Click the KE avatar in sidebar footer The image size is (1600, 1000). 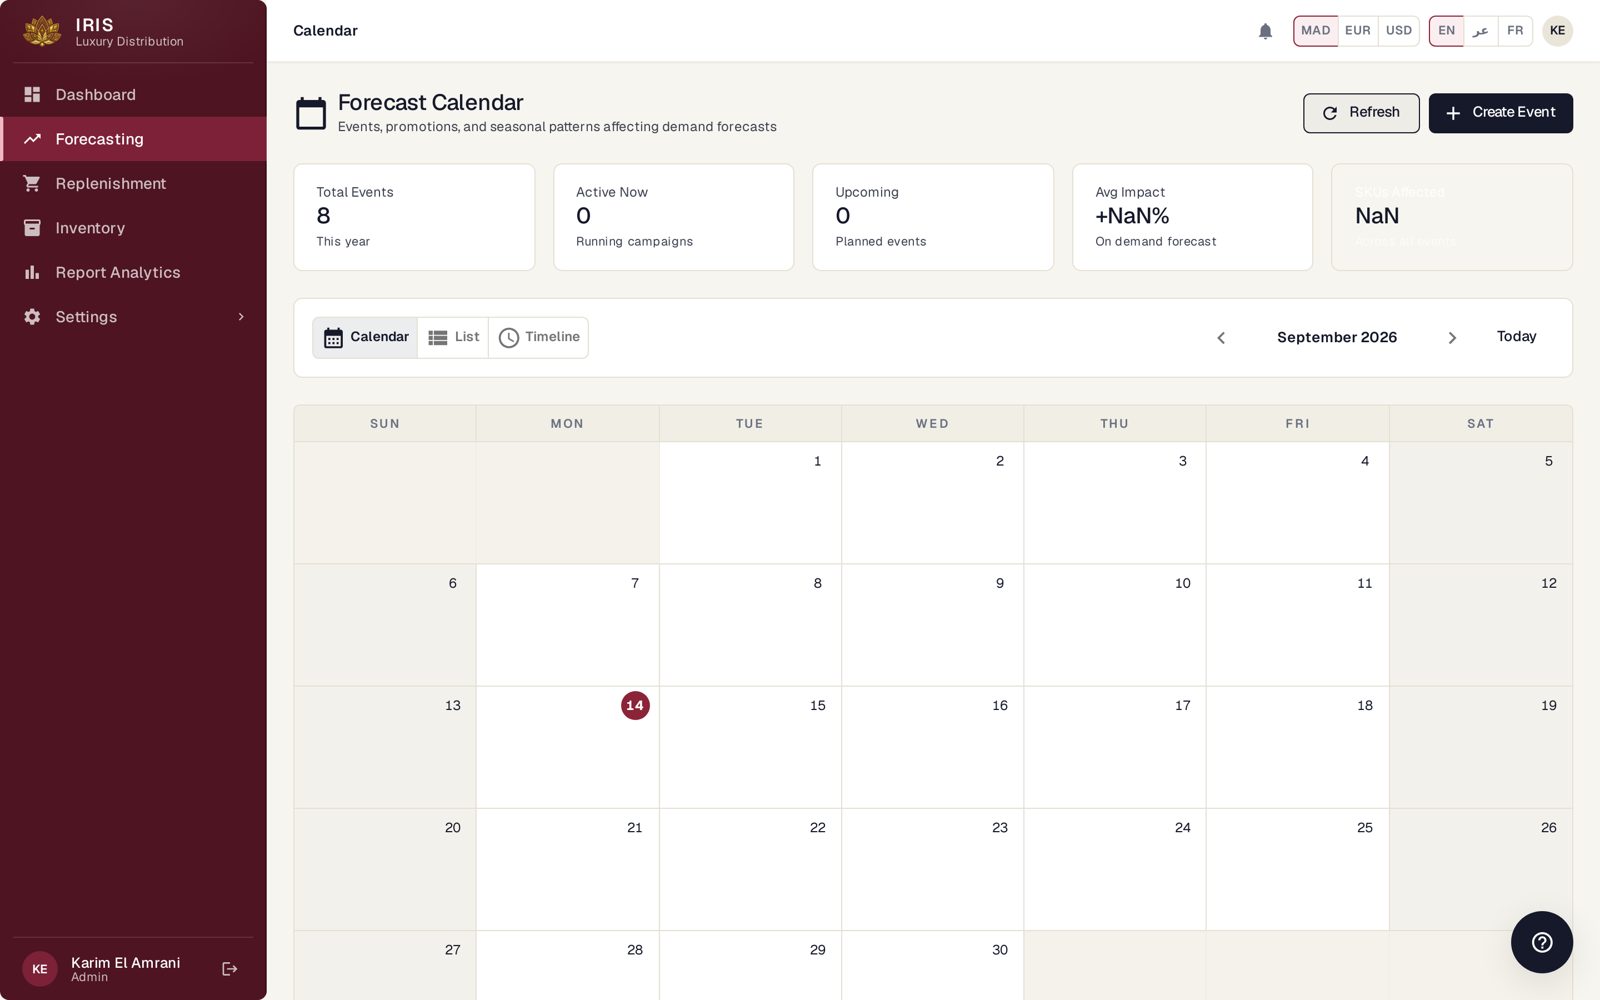point(40,969)
